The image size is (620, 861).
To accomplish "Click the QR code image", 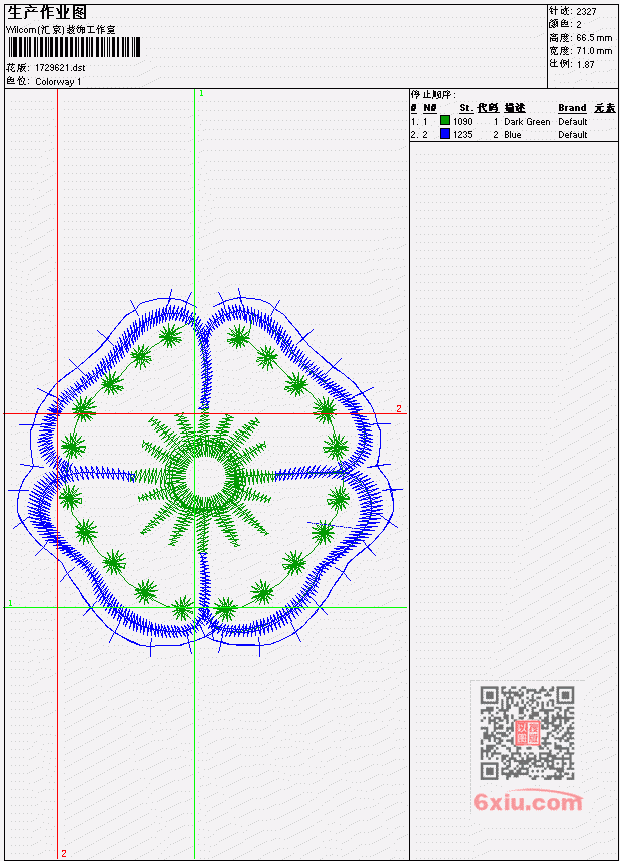I will pos(527,733).
